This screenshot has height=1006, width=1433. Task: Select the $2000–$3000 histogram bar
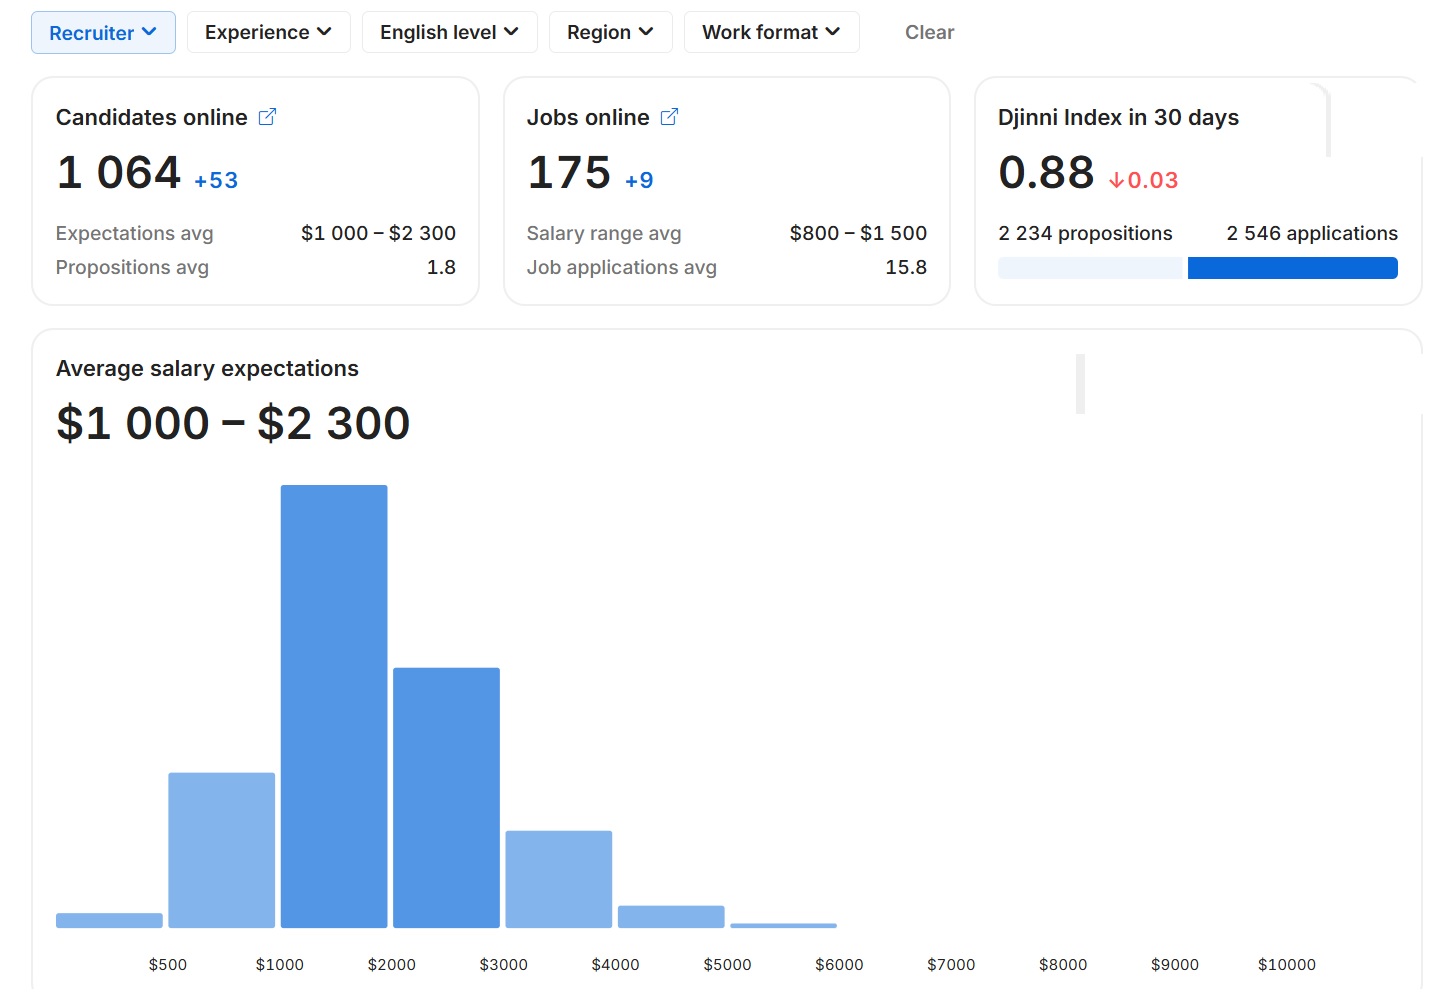coord(446,797)
